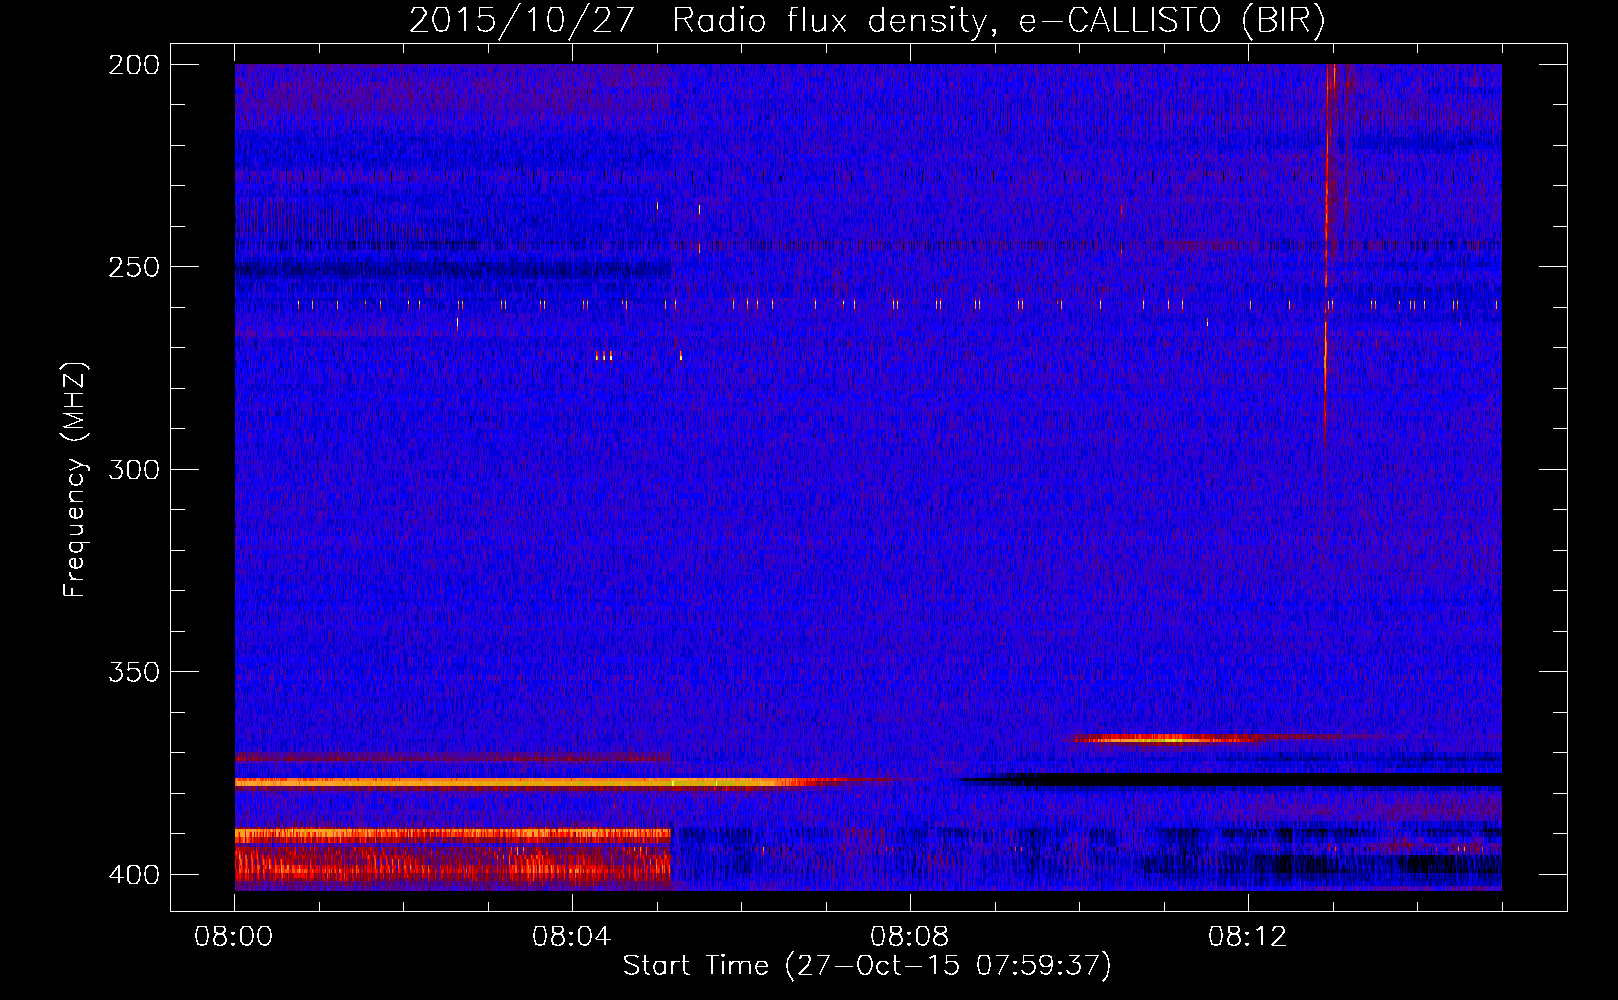Click the 08:12 time tick label
This screenshot has height=1000, width=1618.
pos(1248,937)
